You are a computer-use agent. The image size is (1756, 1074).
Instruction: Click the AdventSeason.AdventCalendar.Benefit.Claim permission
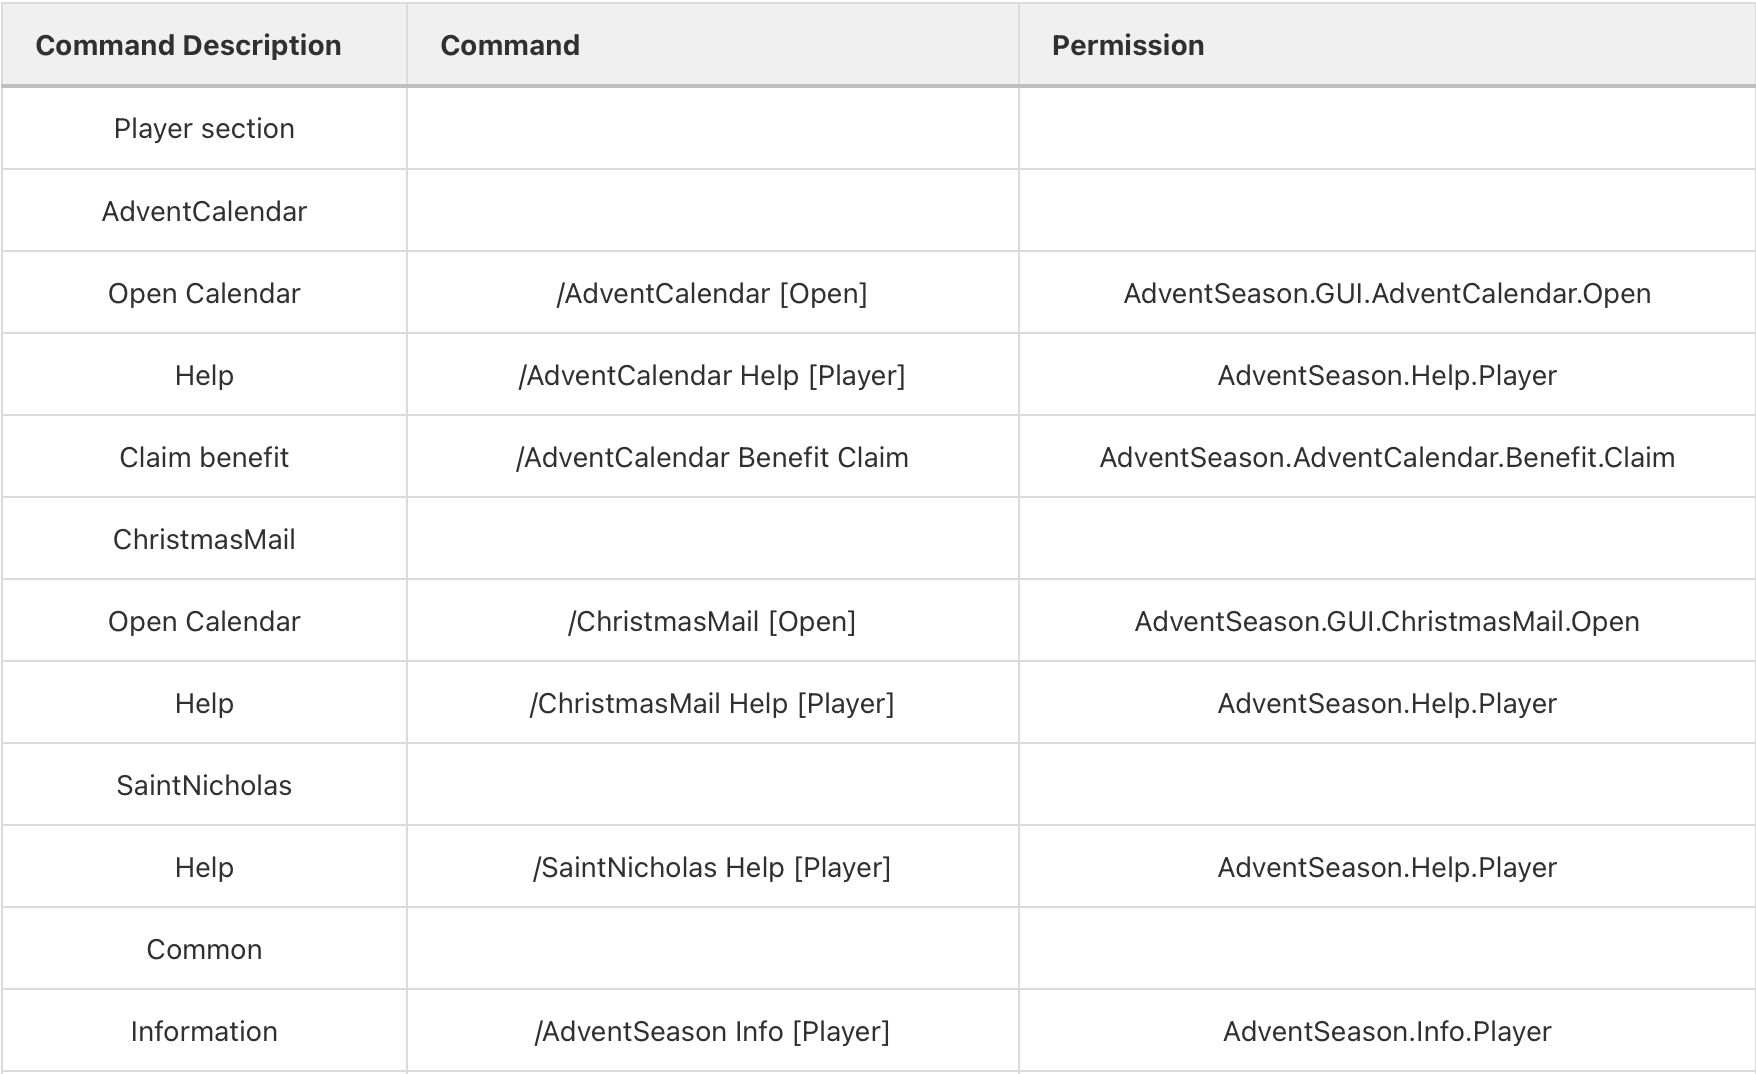point(1387,457)
